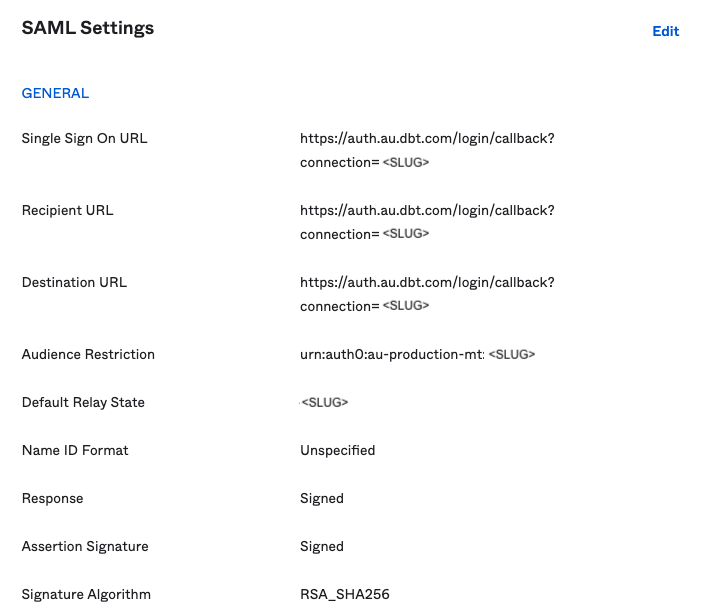The height and width of the screenshot is (607, 711).
Task: Click the Name ID Format label
Action: 75,450
